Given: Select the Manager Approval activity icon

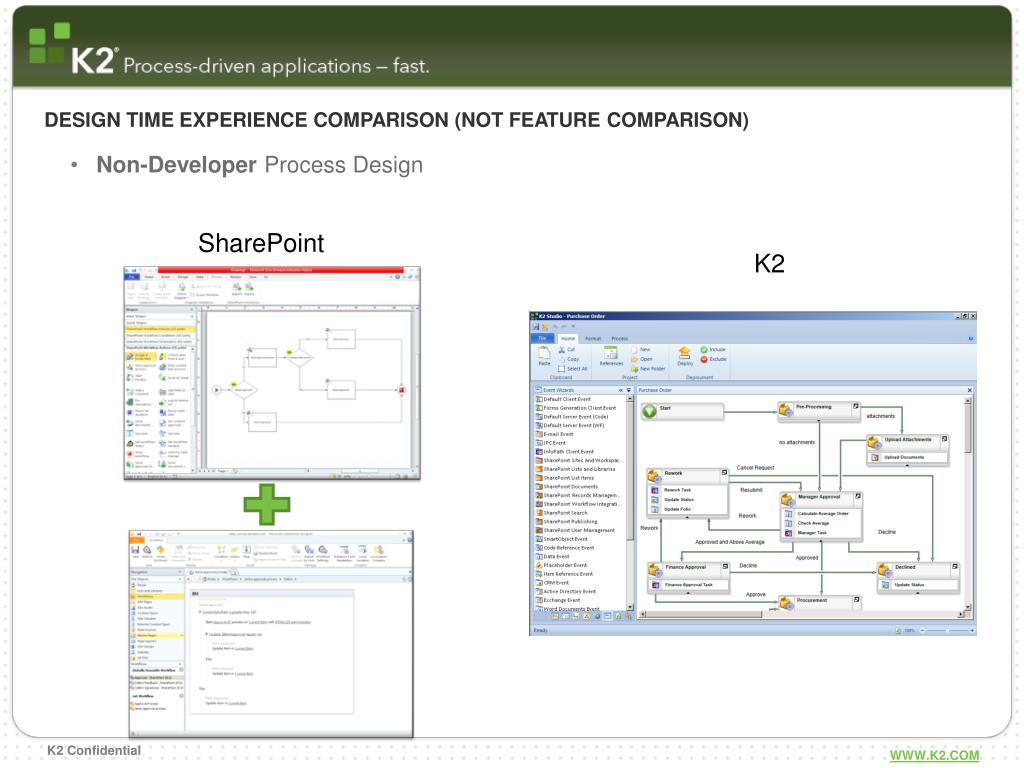Looking at the screenshot, I should click(x=788, y=500).
